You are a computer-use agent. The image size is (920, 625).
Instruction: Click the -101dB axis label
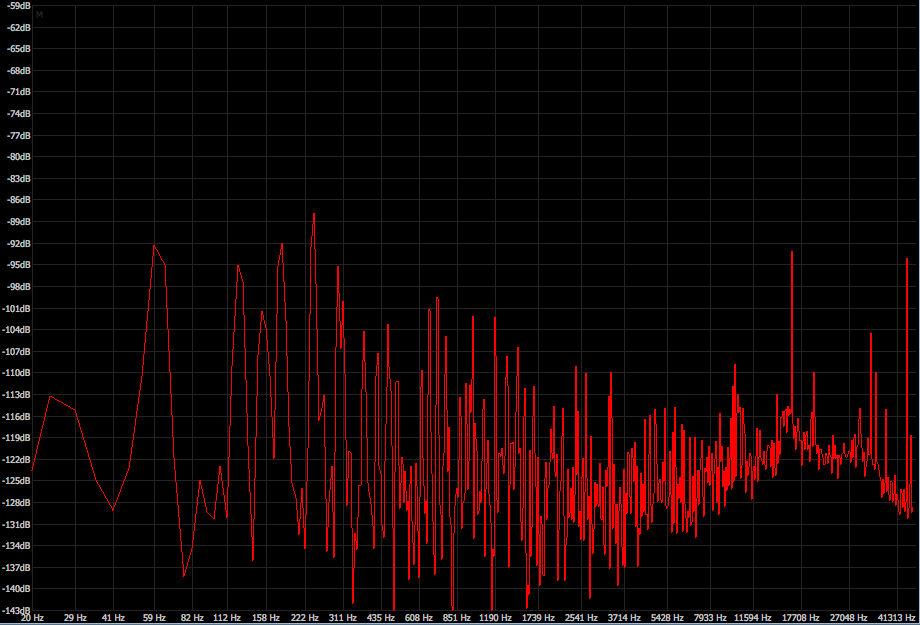tap(16, 308)
